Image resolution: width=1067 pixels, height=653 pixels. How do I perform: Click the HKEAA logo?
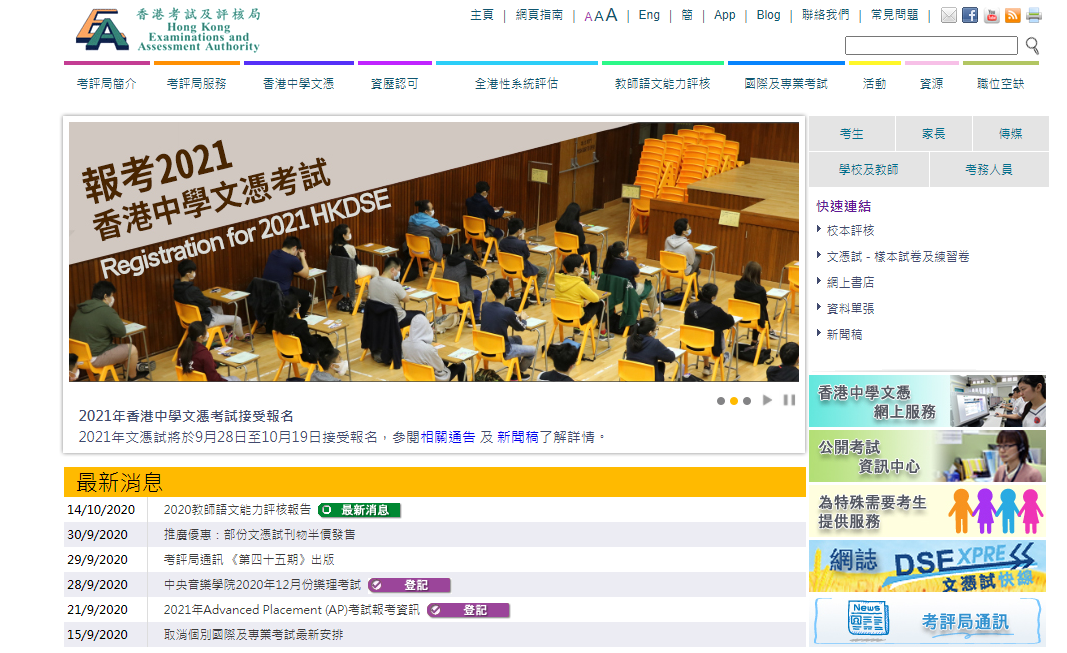[x=167, y=30]
